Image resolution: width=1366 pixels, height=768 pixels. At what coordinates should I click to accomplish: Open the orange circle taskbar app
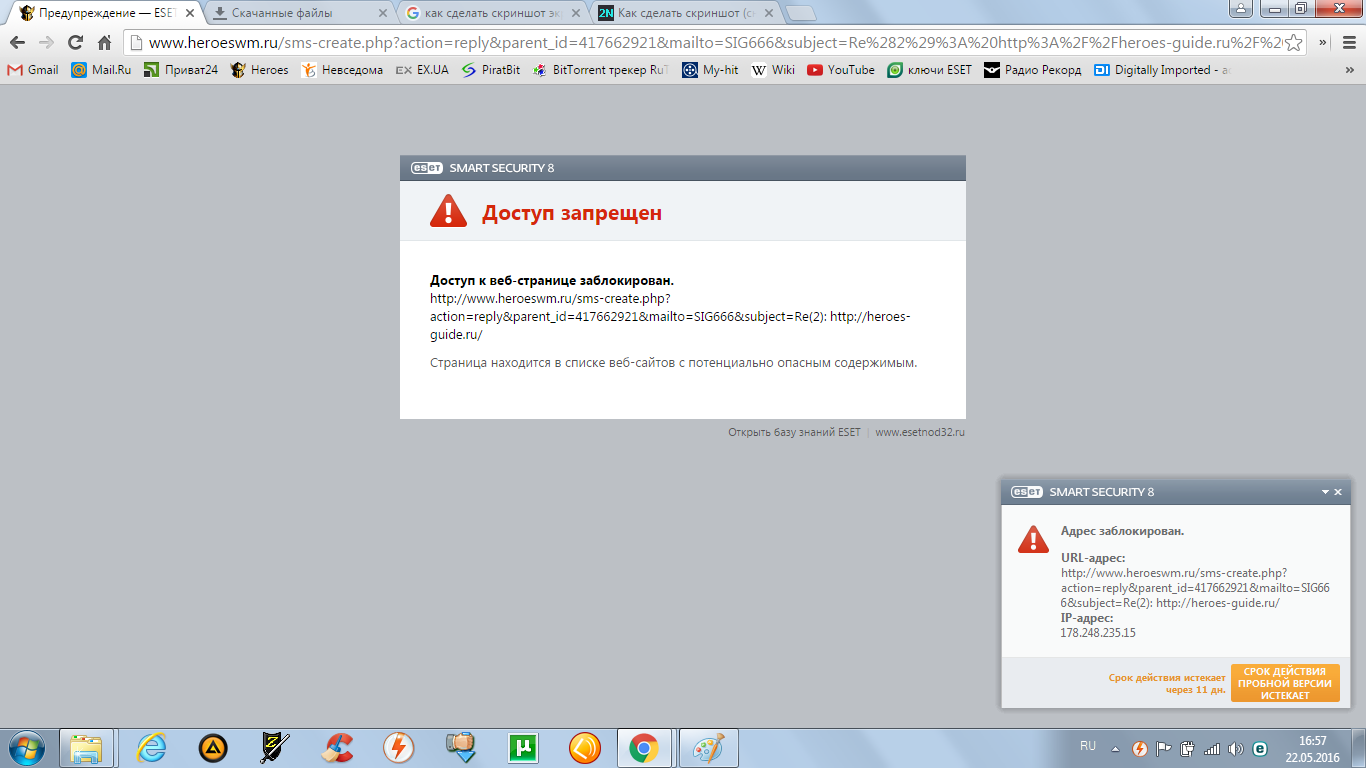pyautogui.click(x=585, y=747)
